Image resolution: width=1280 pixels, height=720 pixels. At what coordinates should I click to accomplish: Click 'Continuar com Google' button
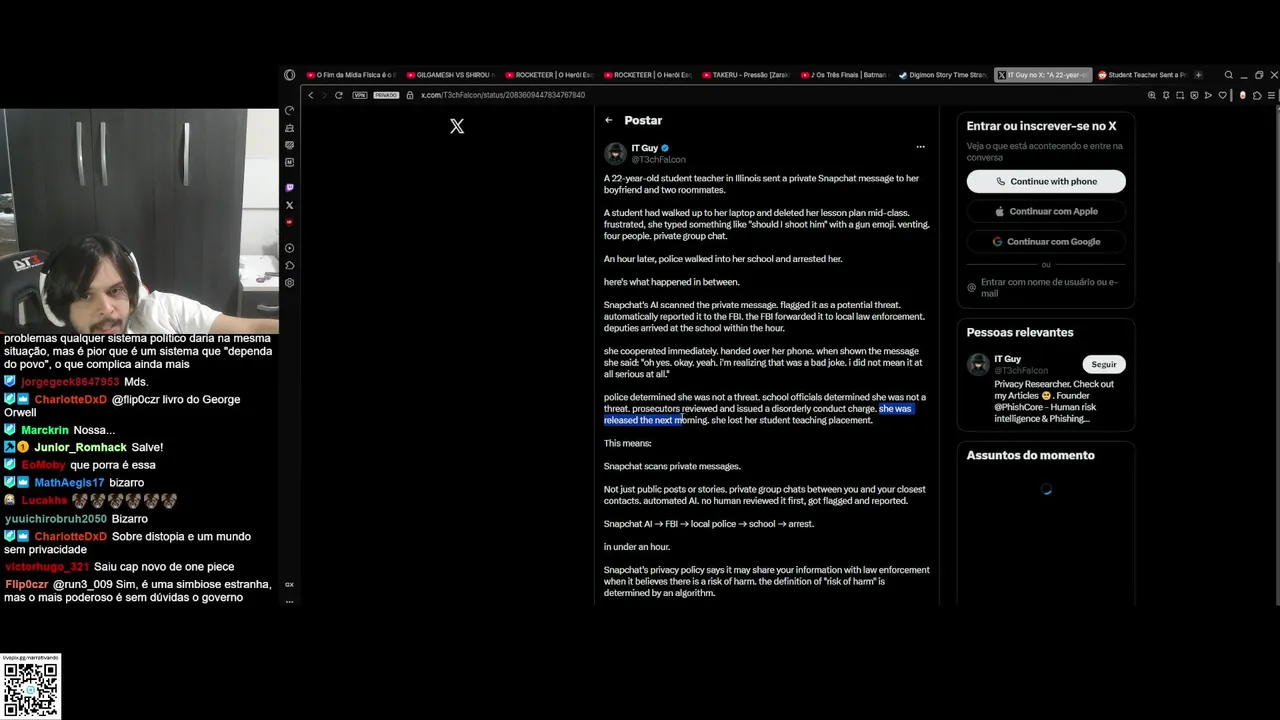(1046, 241)
